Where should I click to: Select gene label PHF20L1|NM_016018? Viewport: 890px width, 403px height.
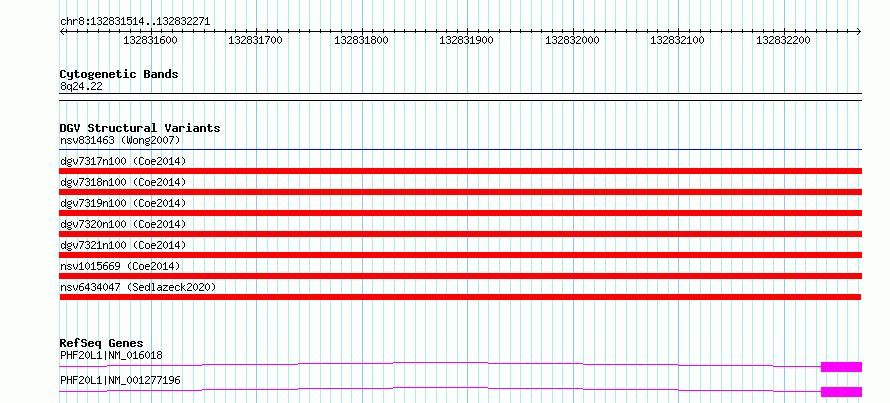click(111, 356)
